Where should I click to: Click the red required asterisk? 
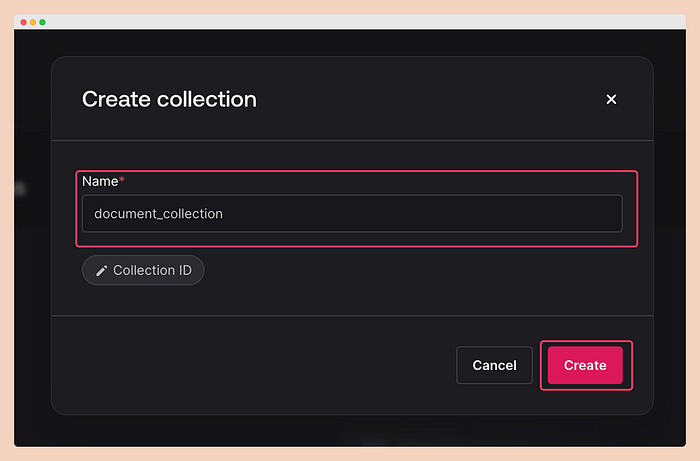tap(121, 179)
